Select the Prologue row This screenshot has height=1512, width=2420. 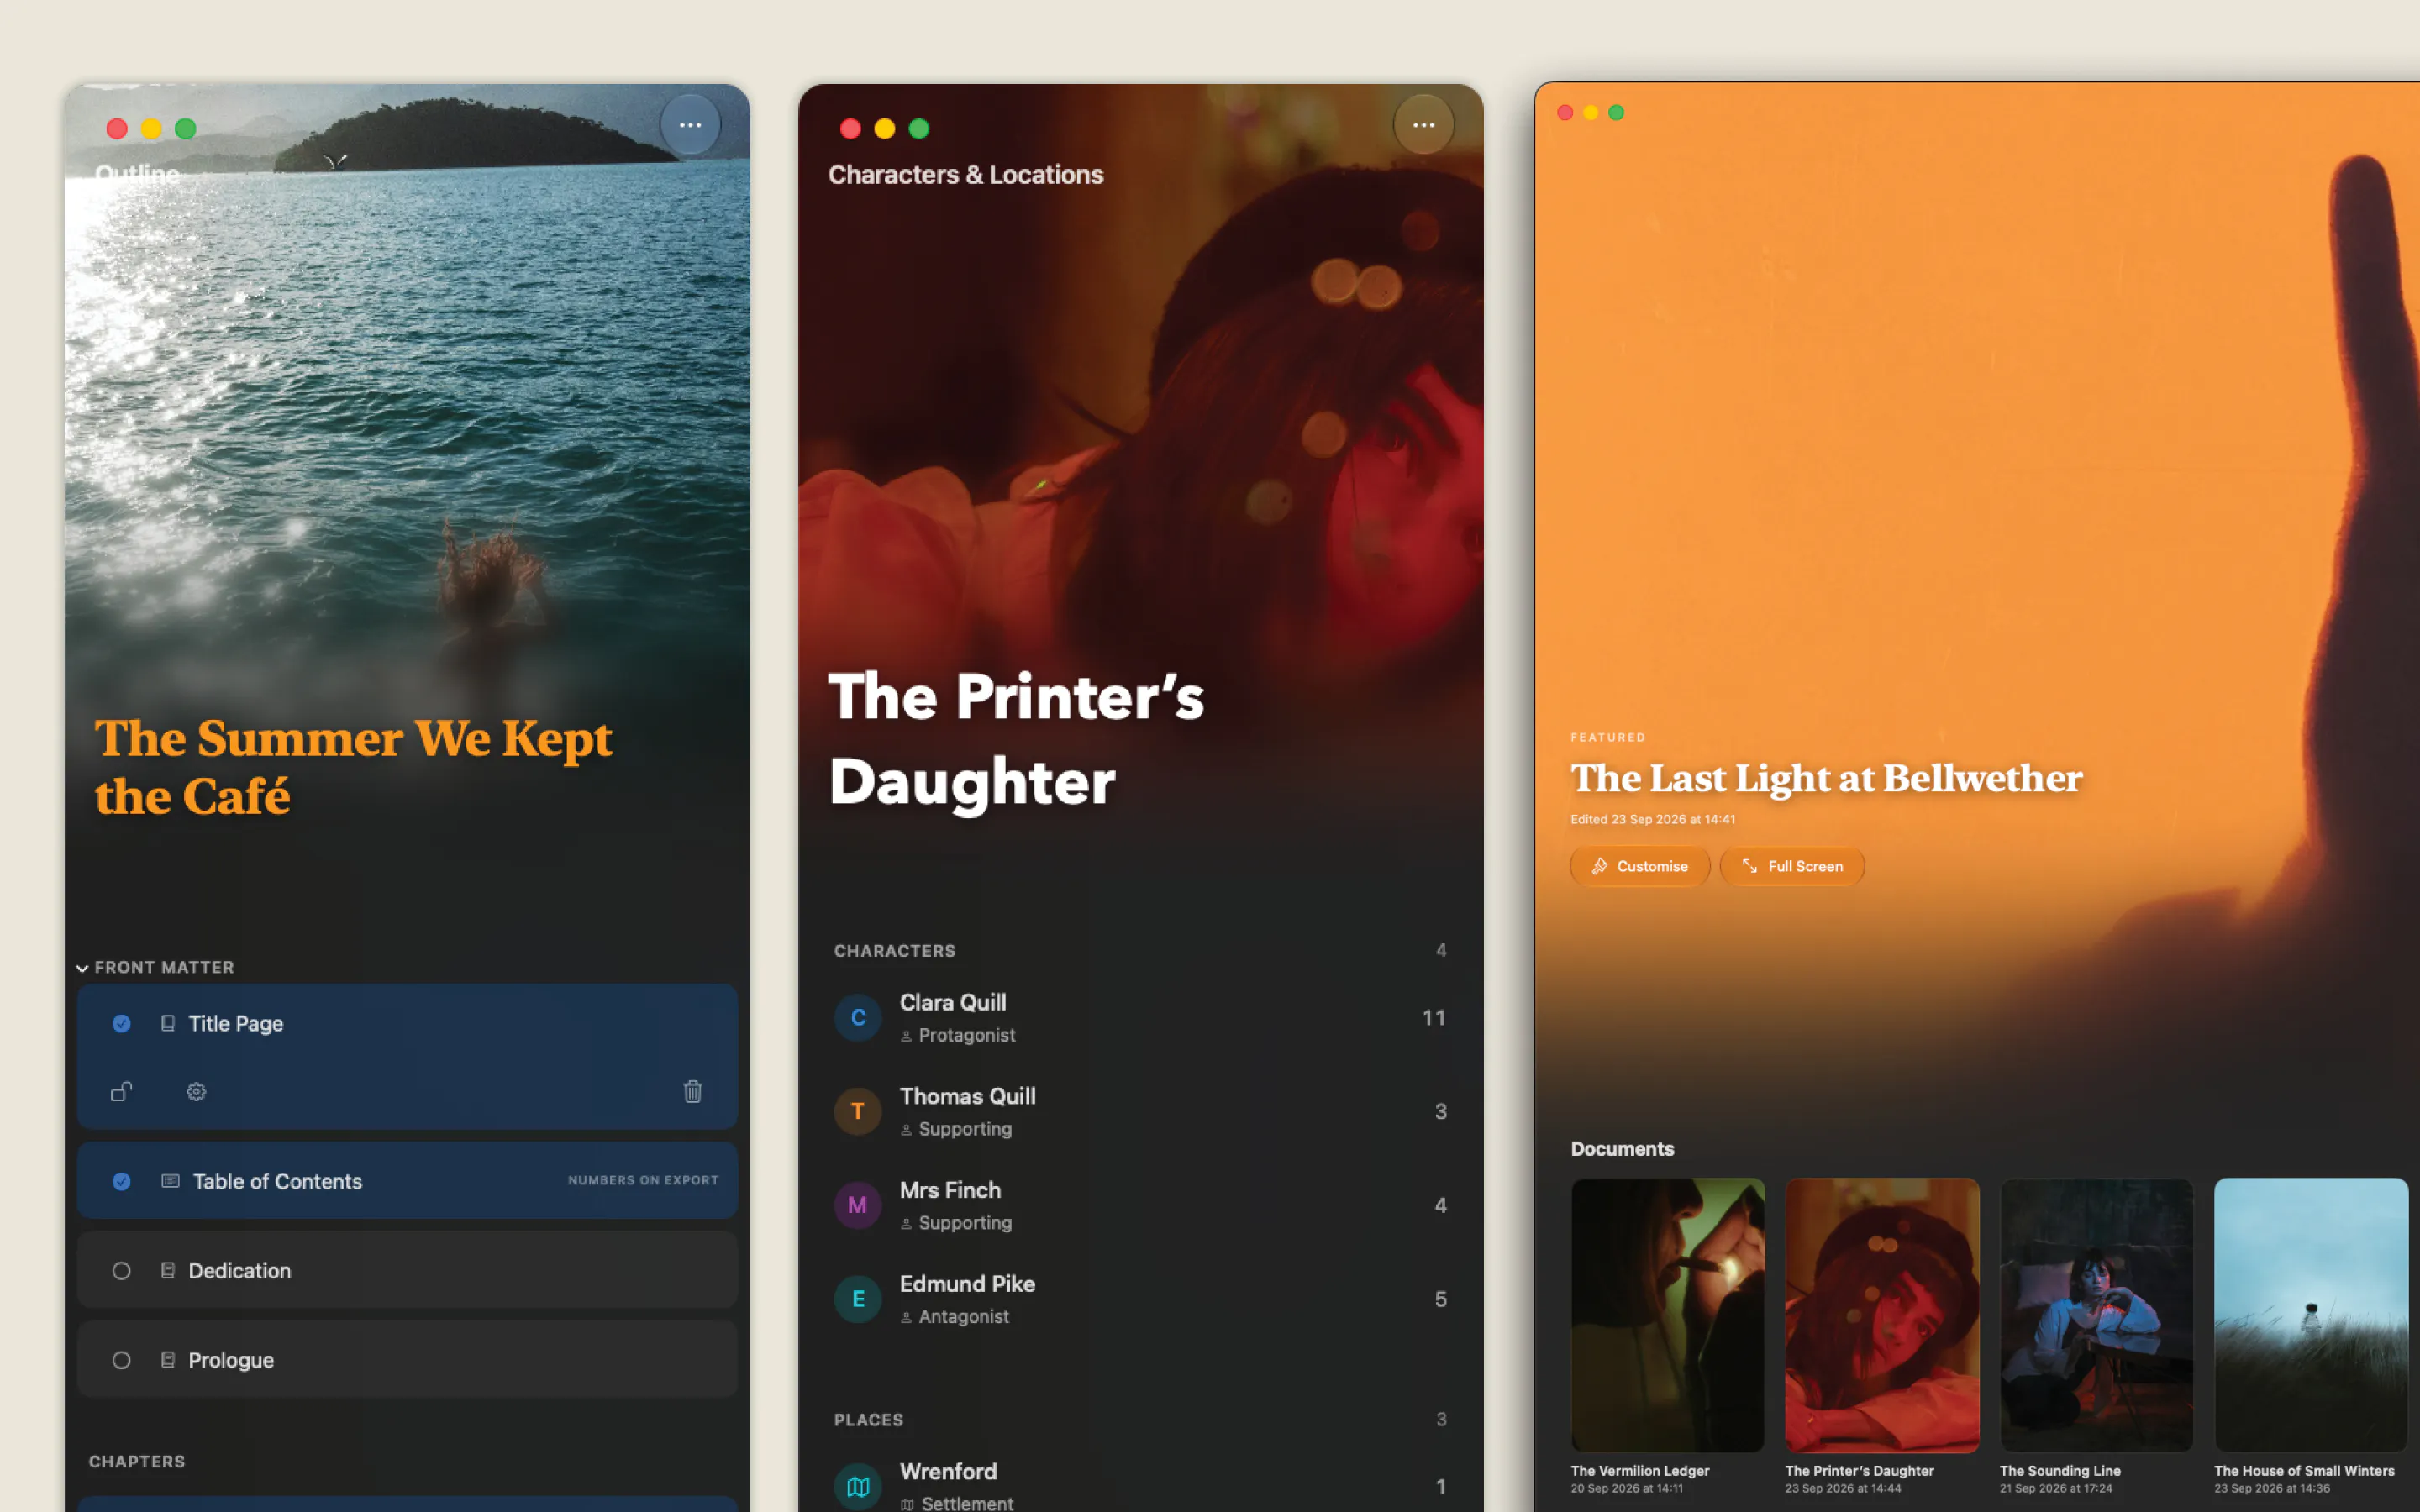pyautogui.click(x=407, y=1360)
